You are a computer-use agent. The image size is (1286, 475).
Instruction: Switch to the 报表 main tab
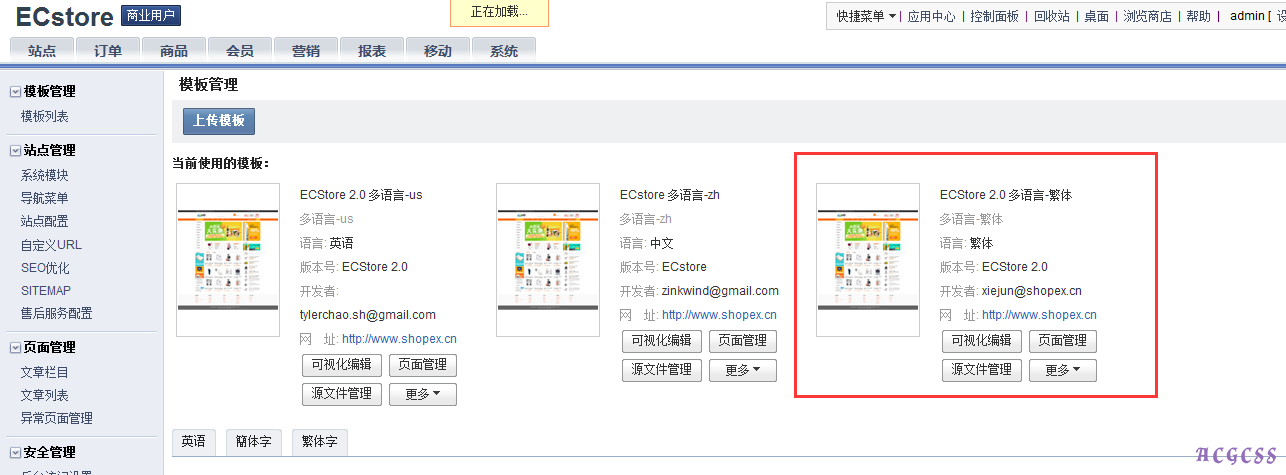click(372, 51)
